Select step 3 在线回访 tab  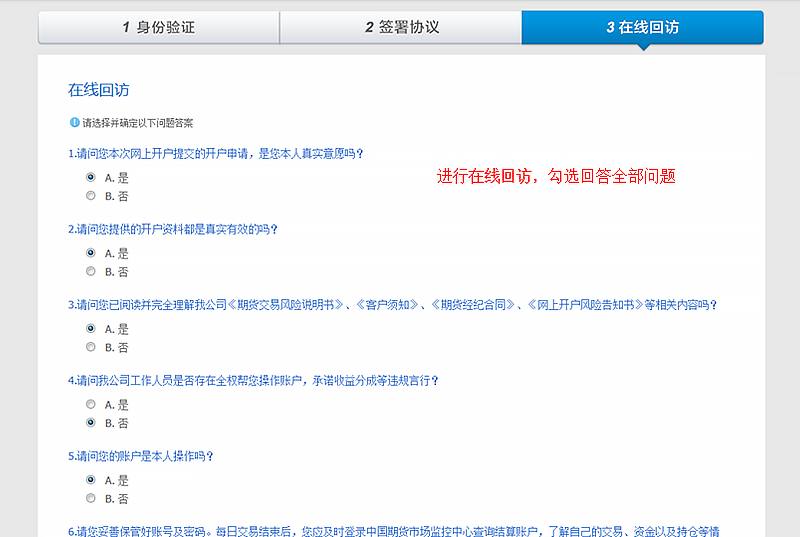pos(642,27)
